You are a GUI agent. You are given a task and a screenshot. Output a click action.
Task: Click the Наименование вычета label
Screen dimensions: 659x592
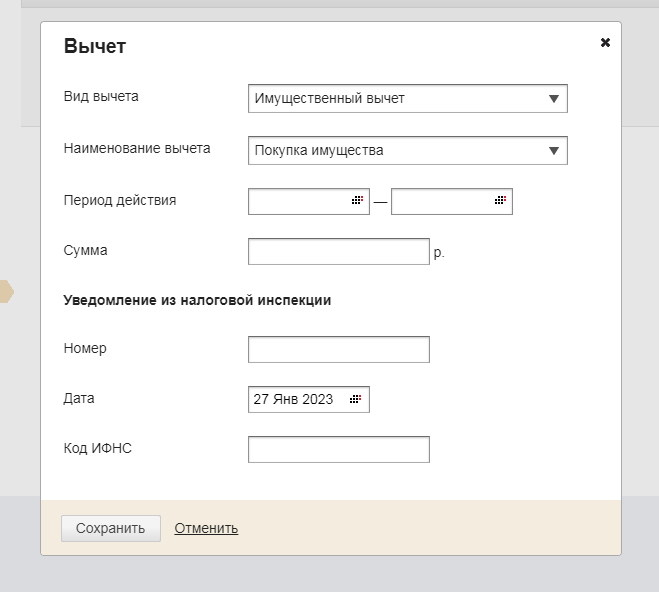(x=137, y=148)
